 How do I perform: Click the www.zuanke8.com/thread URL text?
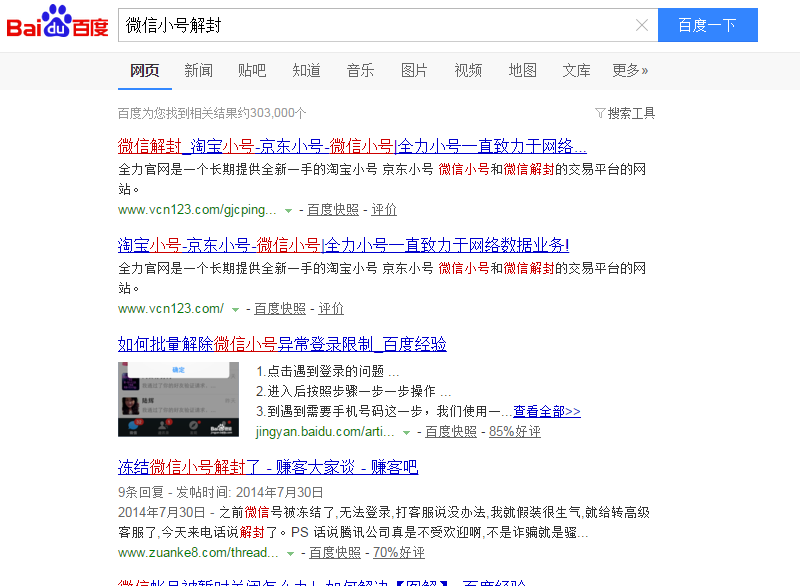pyautogui.click(x=198, y=552)
